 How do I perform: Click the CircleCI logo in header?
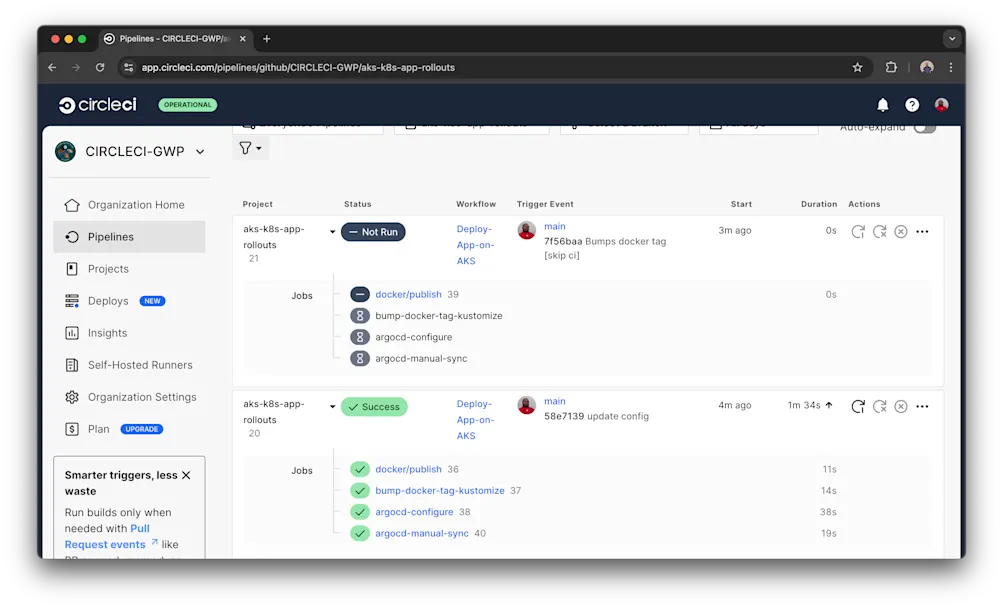pyautogui.click(x=97, y=104)
